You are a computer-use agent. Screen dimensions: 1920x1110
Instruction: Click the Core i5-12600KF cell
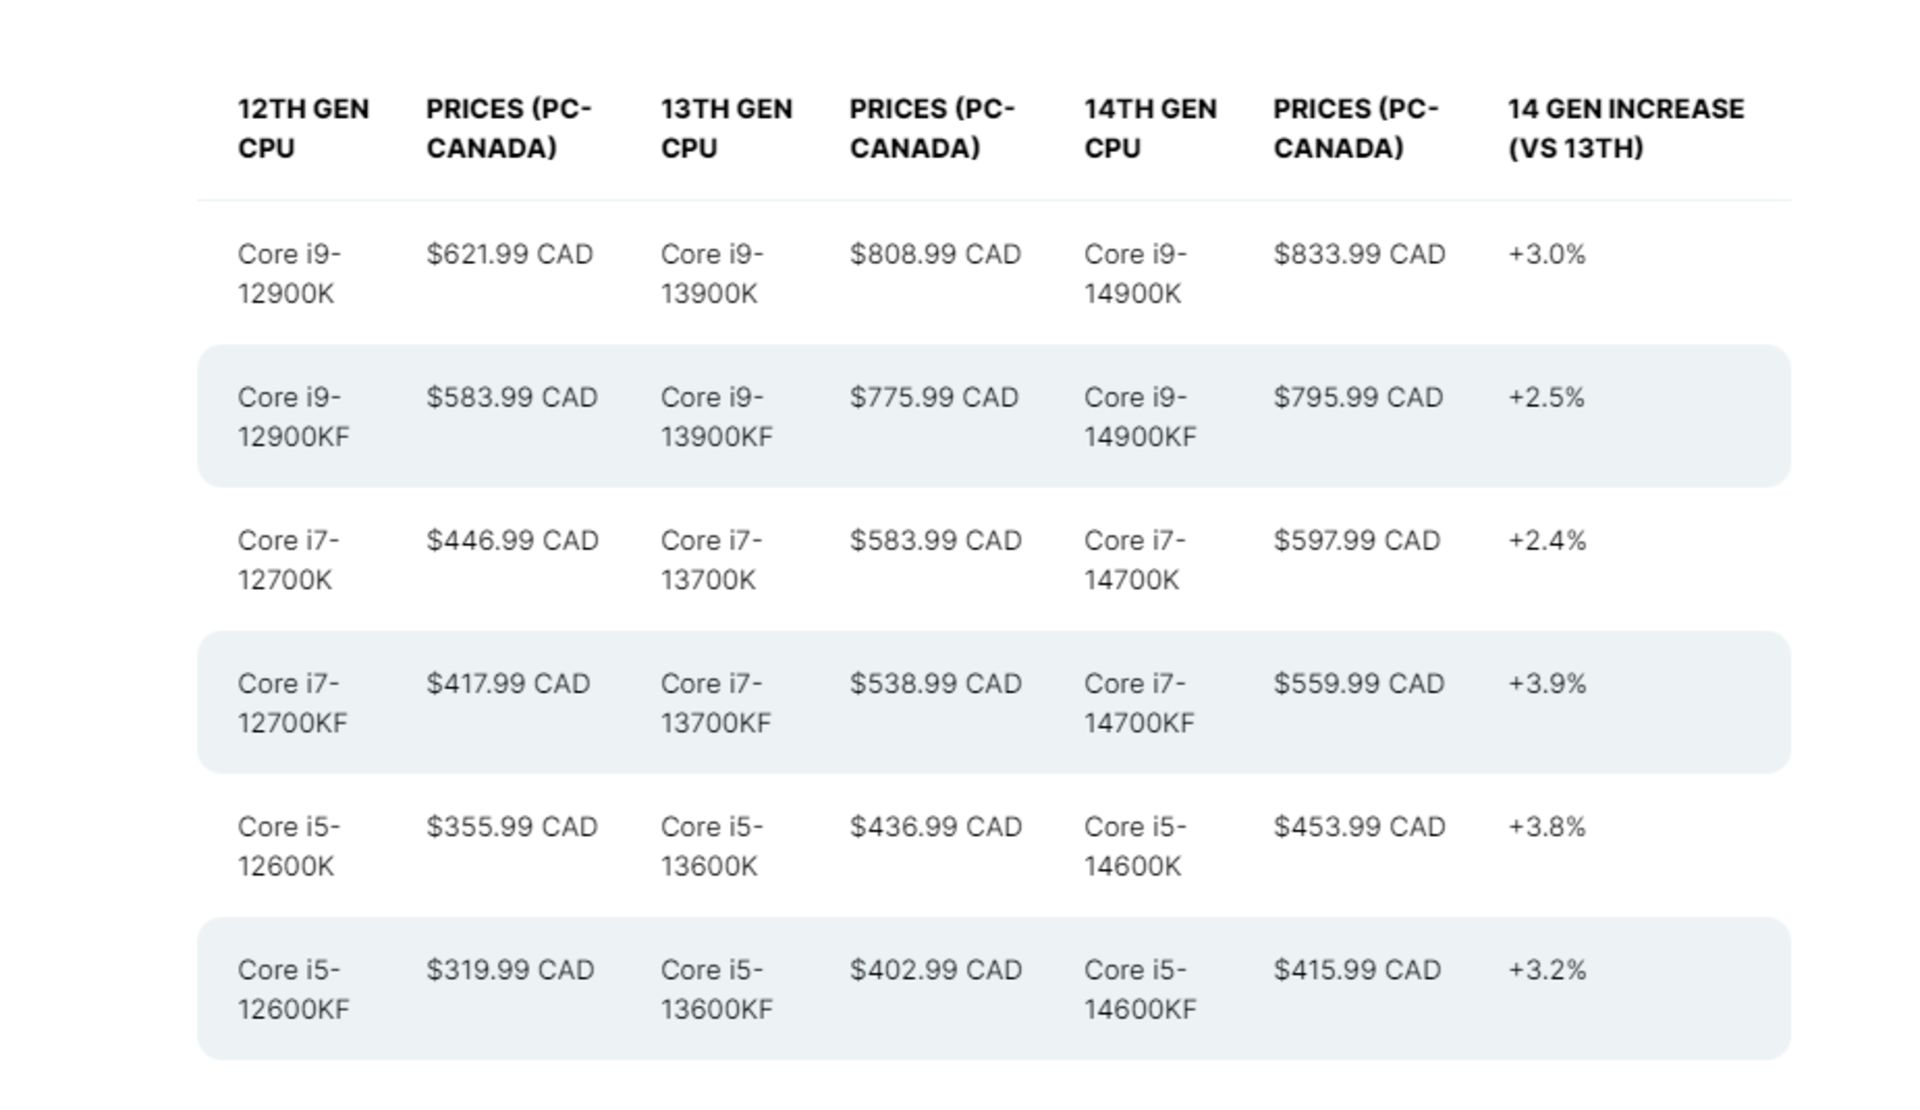[293, 988]
